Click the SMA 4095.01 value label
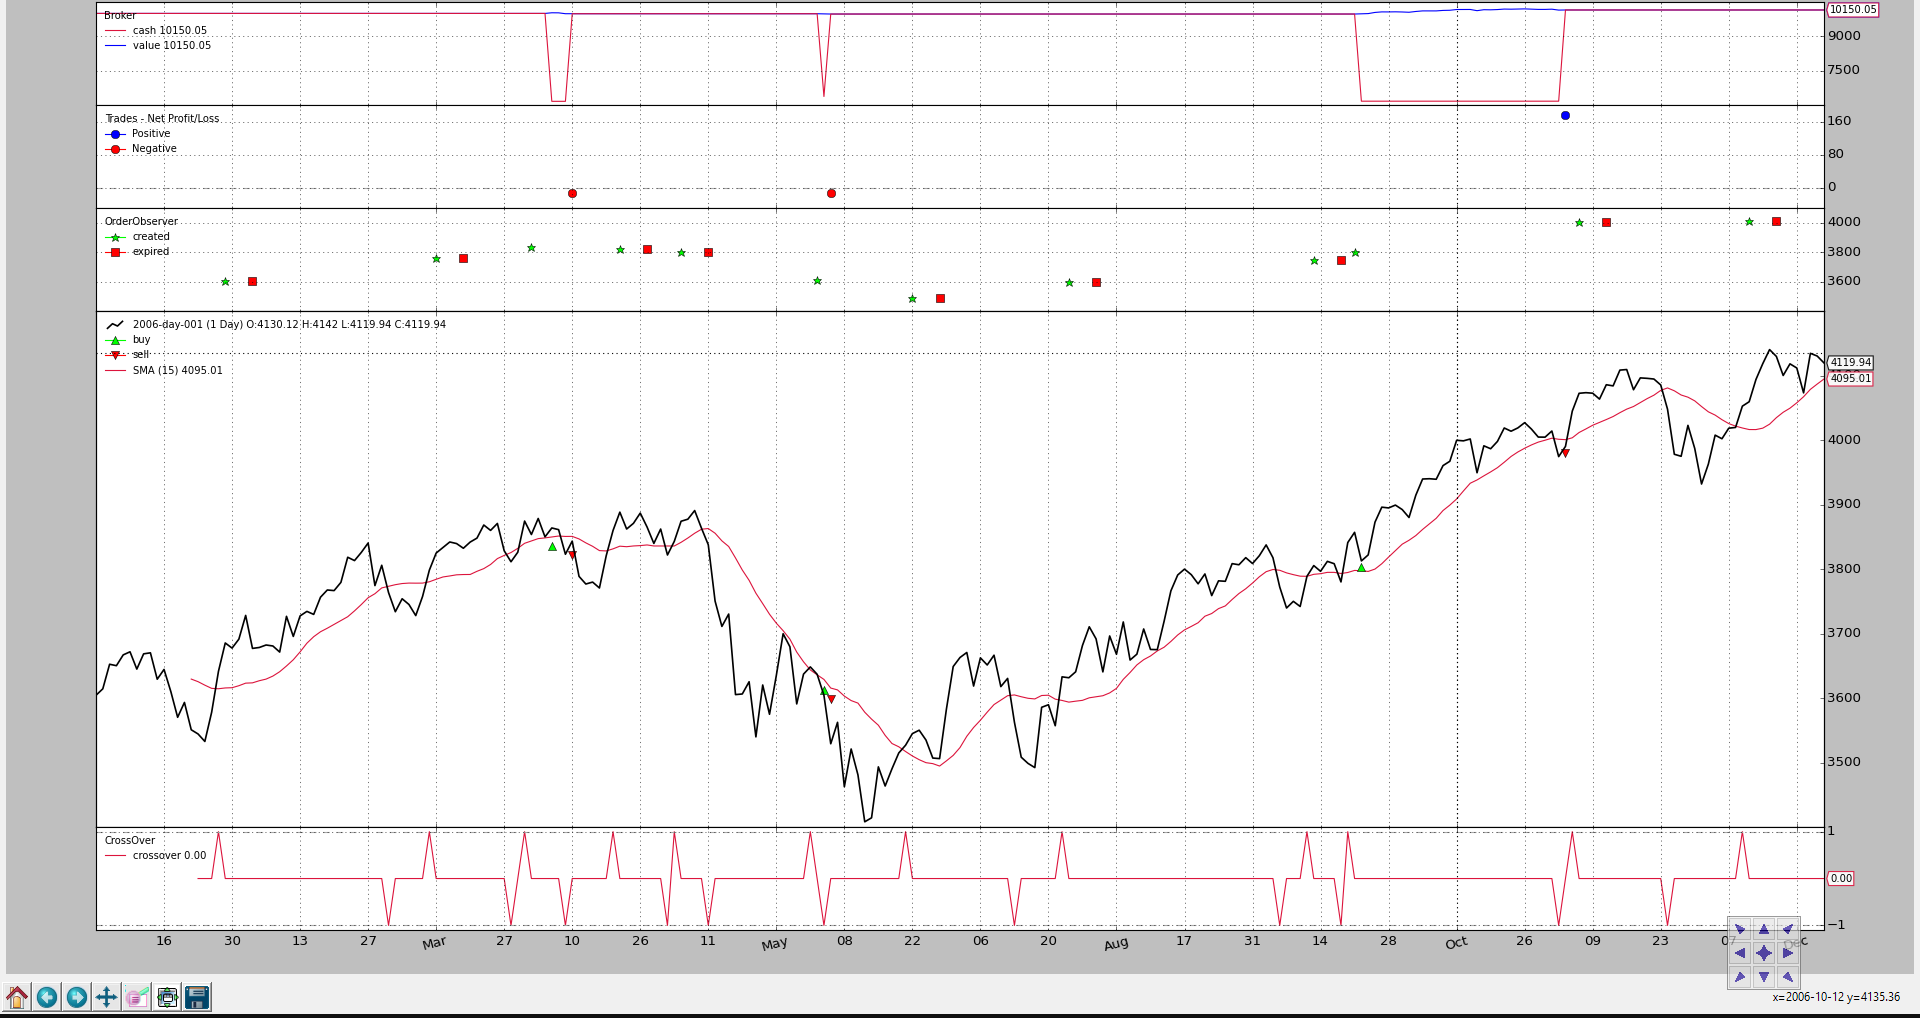 1850,379
